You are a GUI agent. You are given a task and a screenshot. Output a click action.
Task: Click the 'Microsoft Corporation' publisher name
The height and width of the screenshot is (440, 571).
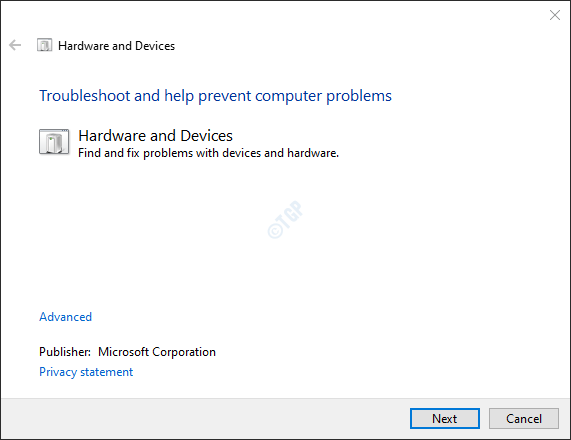click(157, 352)
